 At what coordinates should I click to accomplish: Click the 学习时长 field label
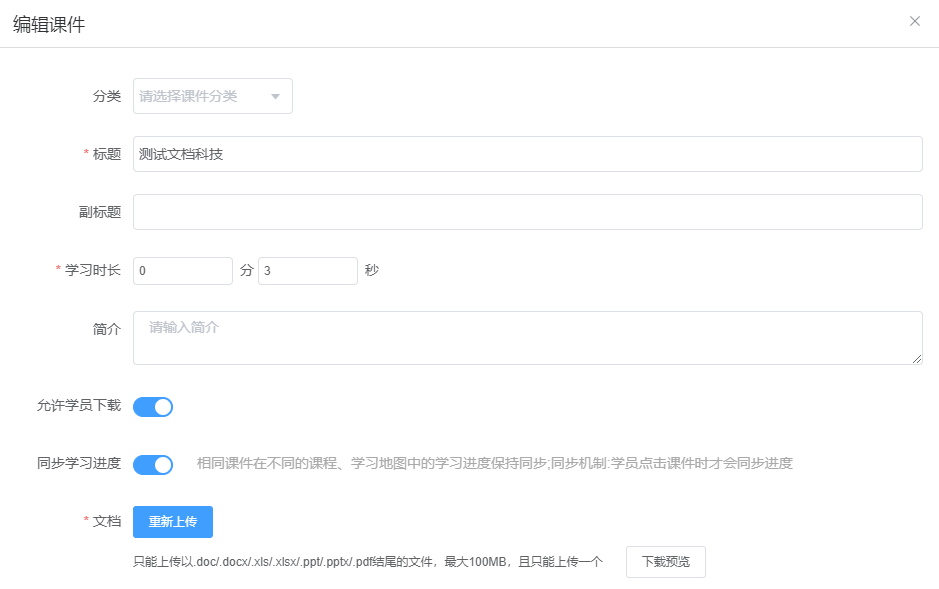(92, 270)
